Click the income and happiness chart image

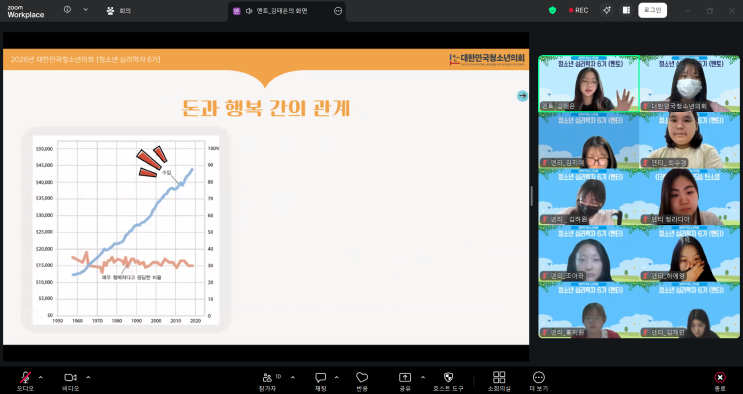coord(126,230)
